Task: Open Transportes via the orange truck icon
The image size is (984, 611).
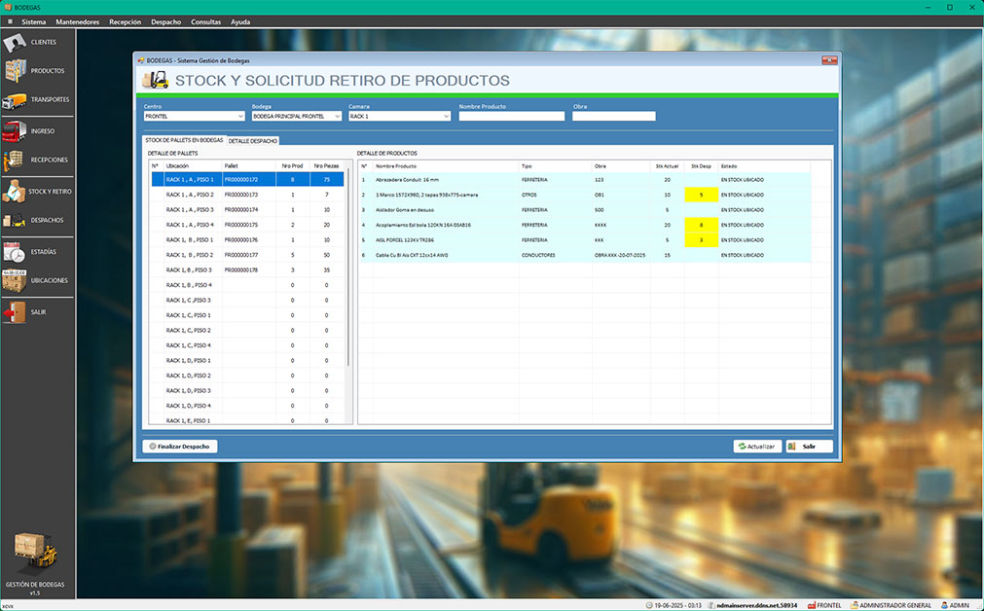Action: click(x=14, y=100)
